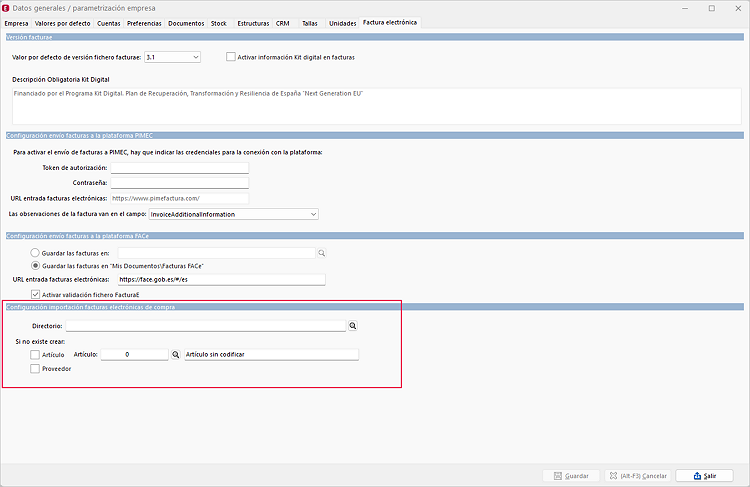Toggle Activar validación fichero FacturaE checkbox
The height and width of the screenshot is (487, 750).
point(35,294)
